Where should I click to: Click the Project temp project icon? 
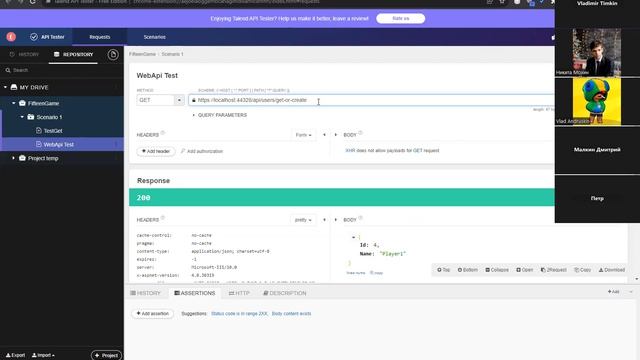(22, 158)
